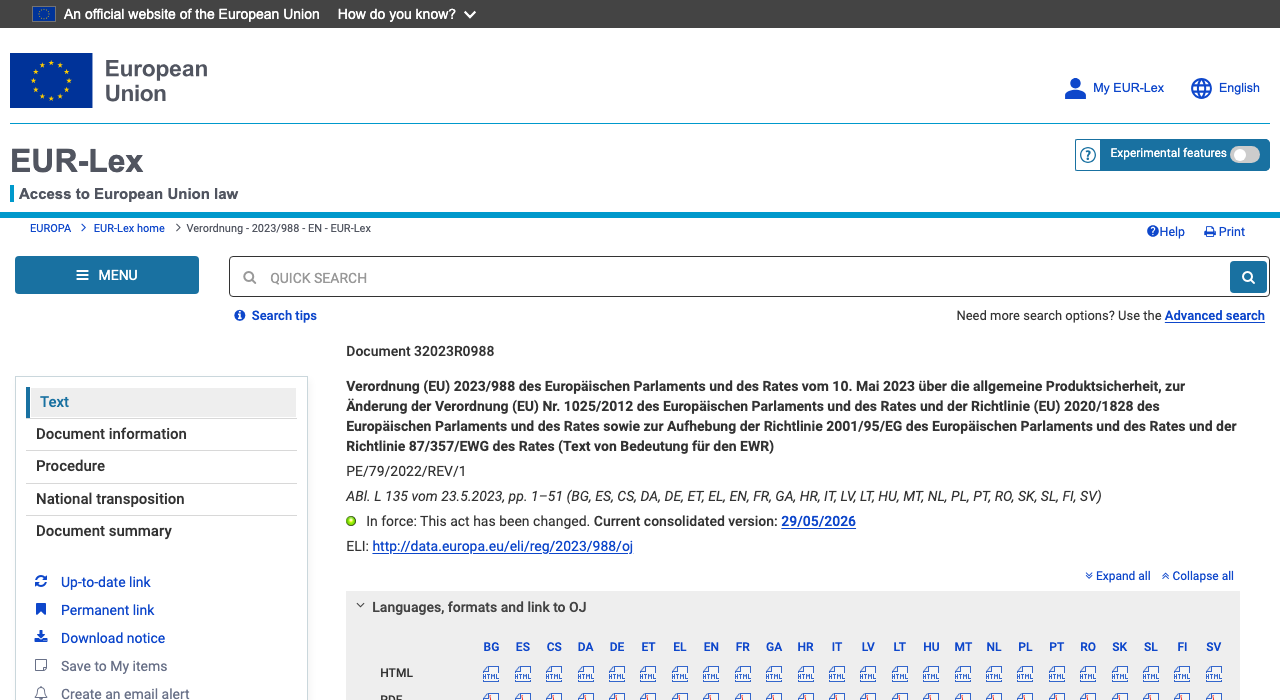1280x700 pixels.
Task: Go to EUR-Lex home breadcrumb
Action: tap(129, 228)
